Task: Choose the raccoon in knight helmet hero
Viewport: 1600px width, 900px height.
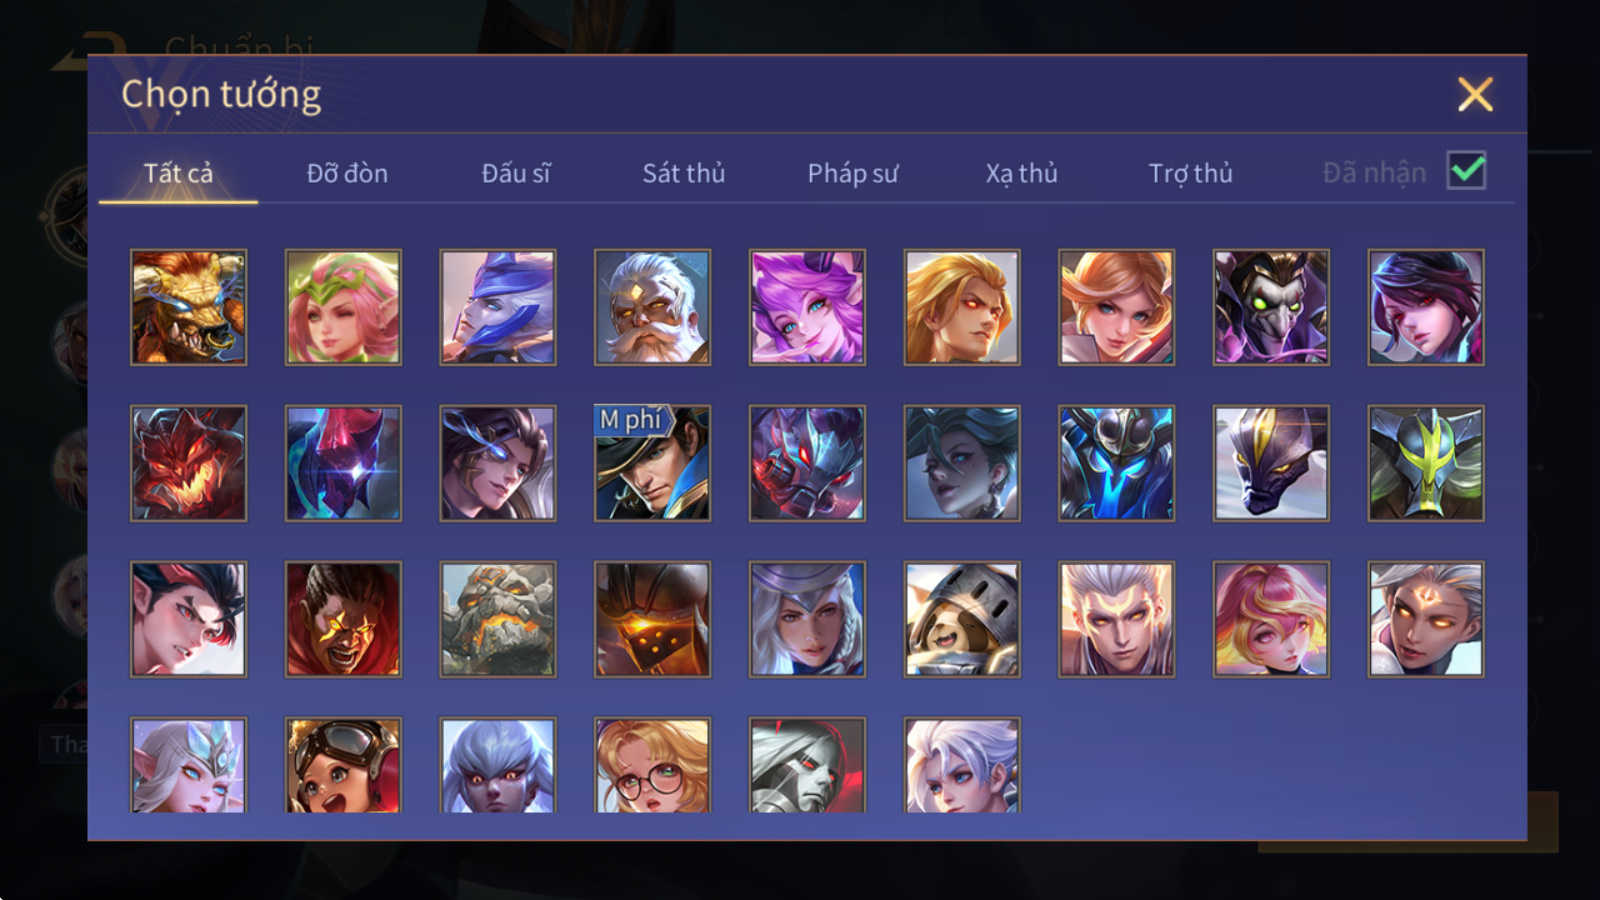Action: pos(962,619)
